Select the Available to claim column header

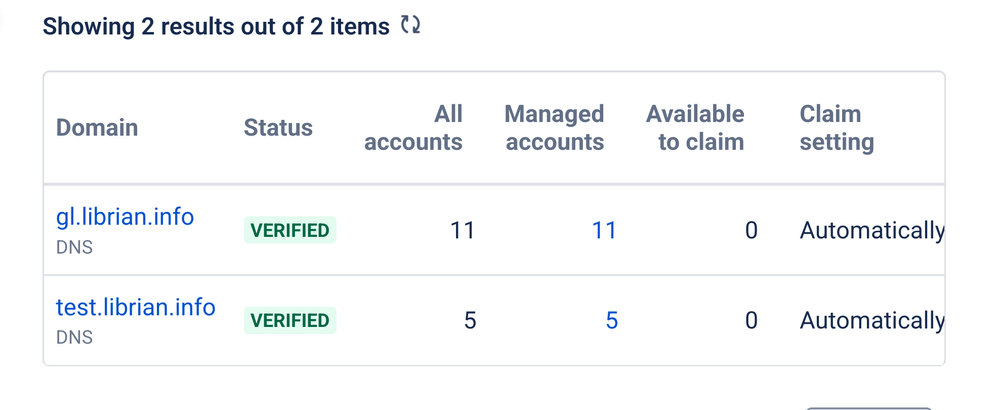pos(695,127)
